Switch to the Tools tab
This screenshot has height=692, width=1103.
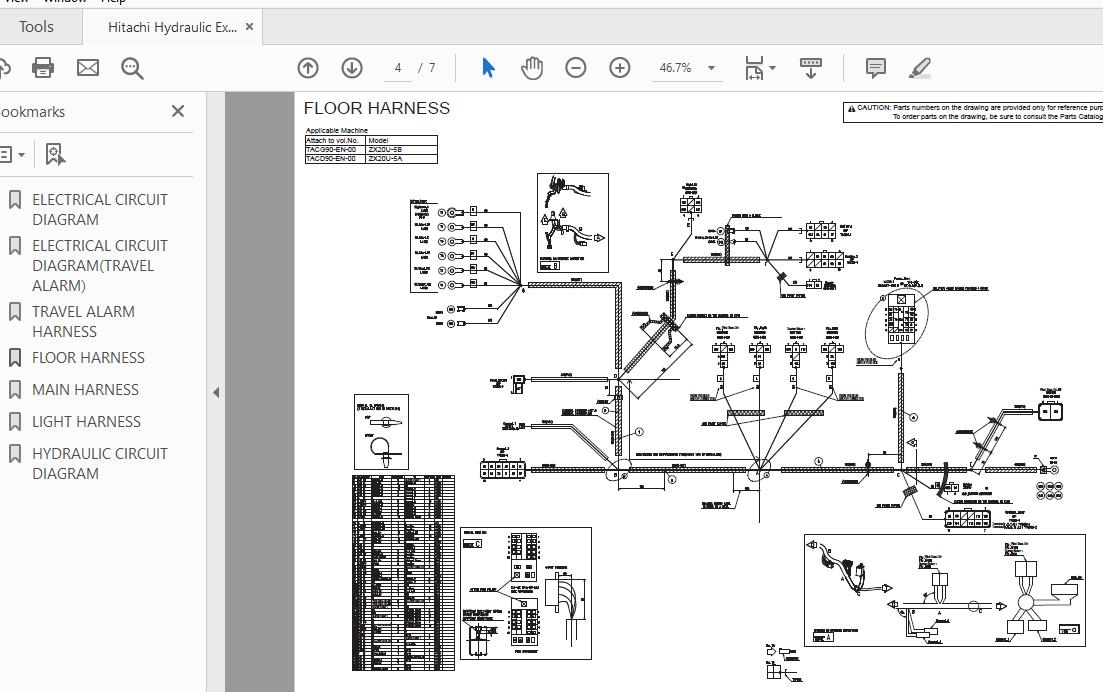[x=36, y=27]
